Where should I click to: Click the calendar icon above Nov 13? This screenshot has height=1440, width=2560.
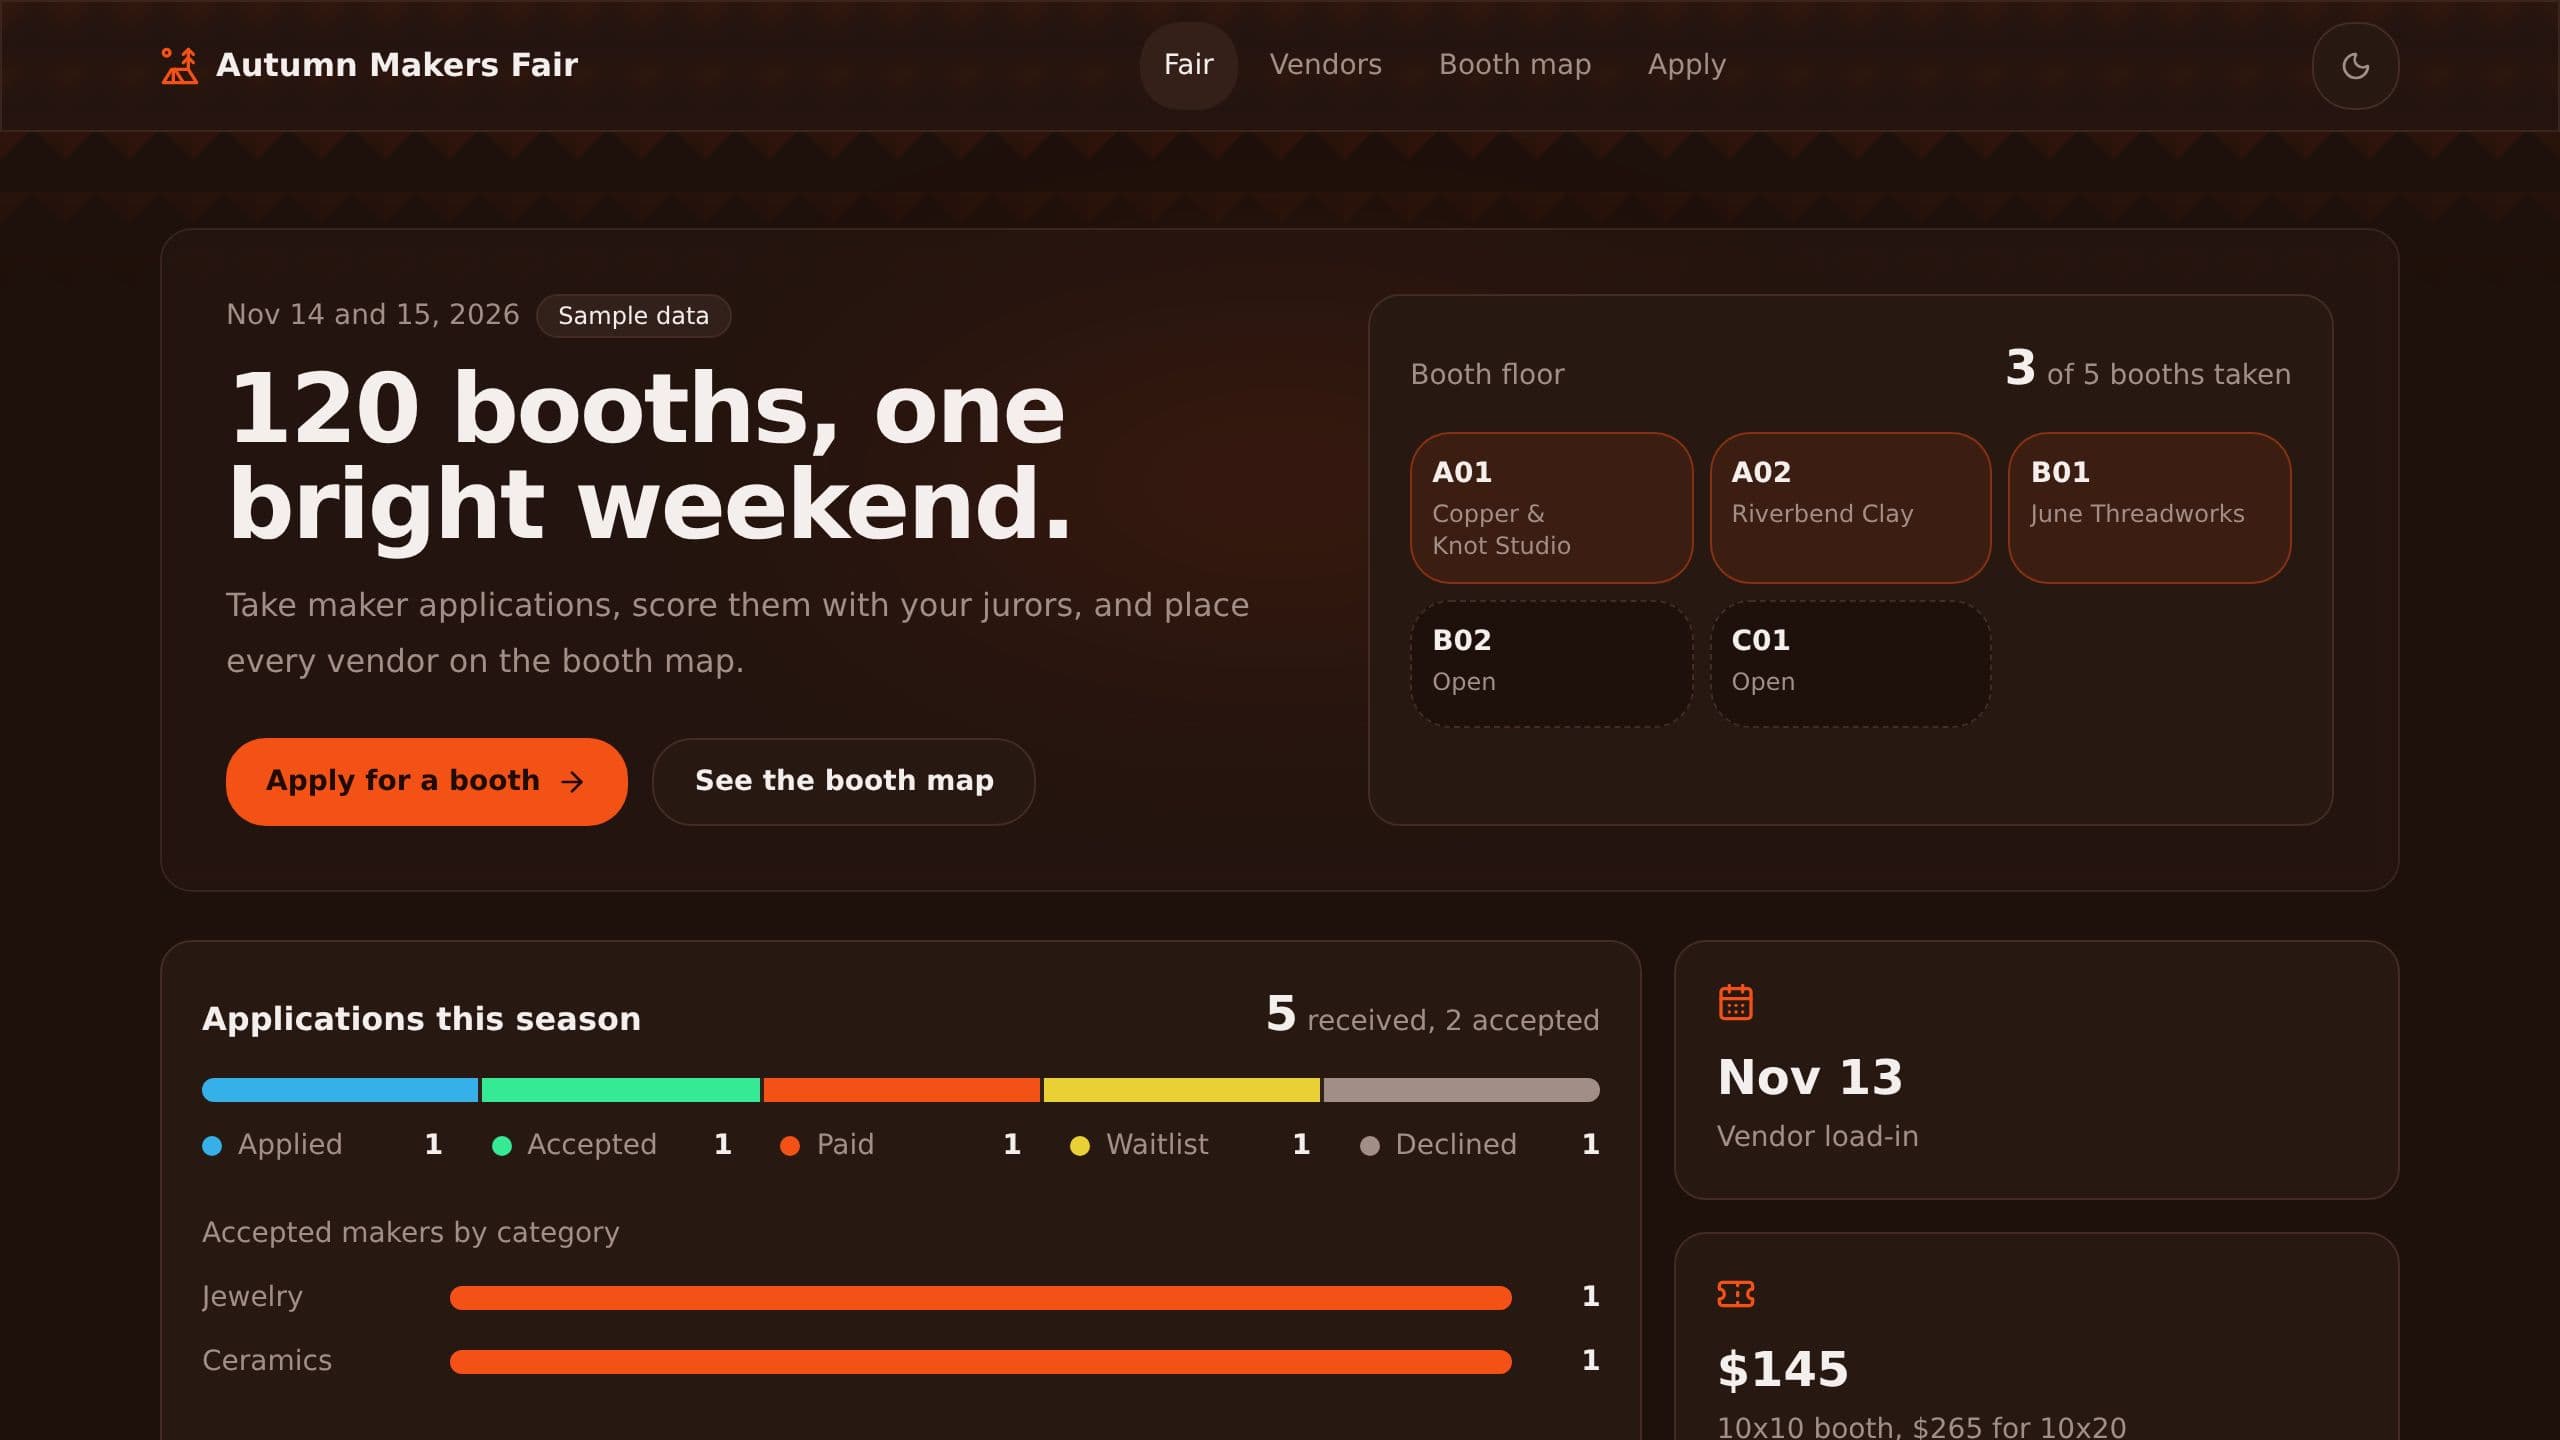[1735, 1002]
